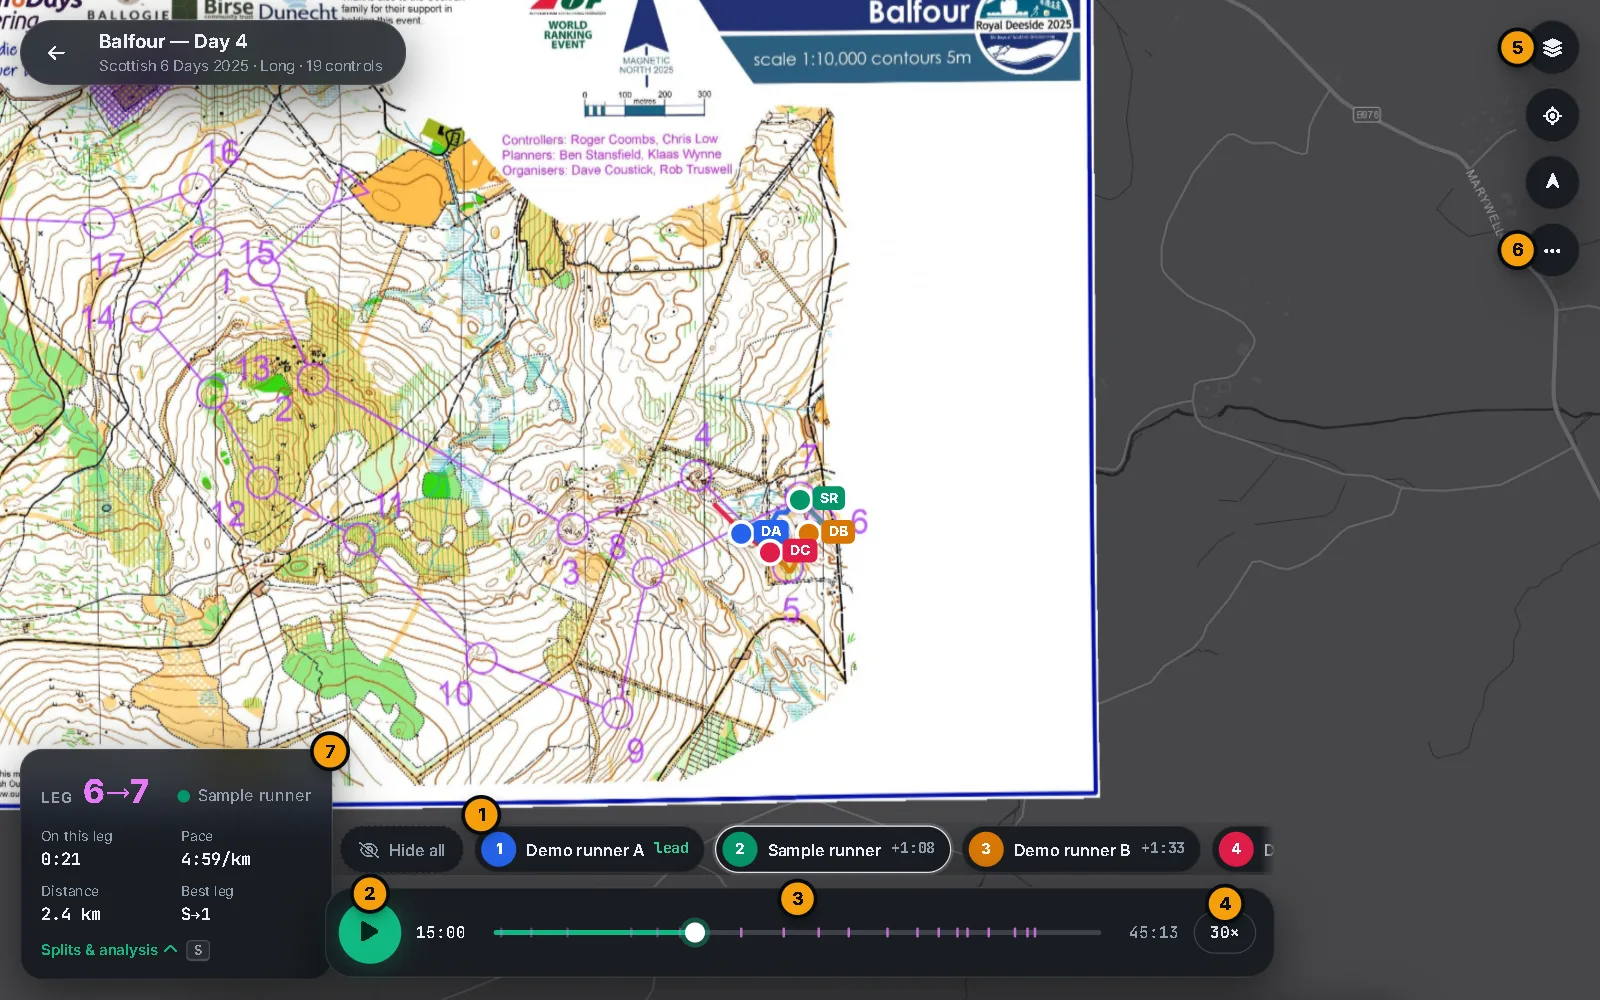Toggle the red runner 4 chip
Image resolution: width=1600 pixels, height=1000 pixels.
pos(1242,850)
